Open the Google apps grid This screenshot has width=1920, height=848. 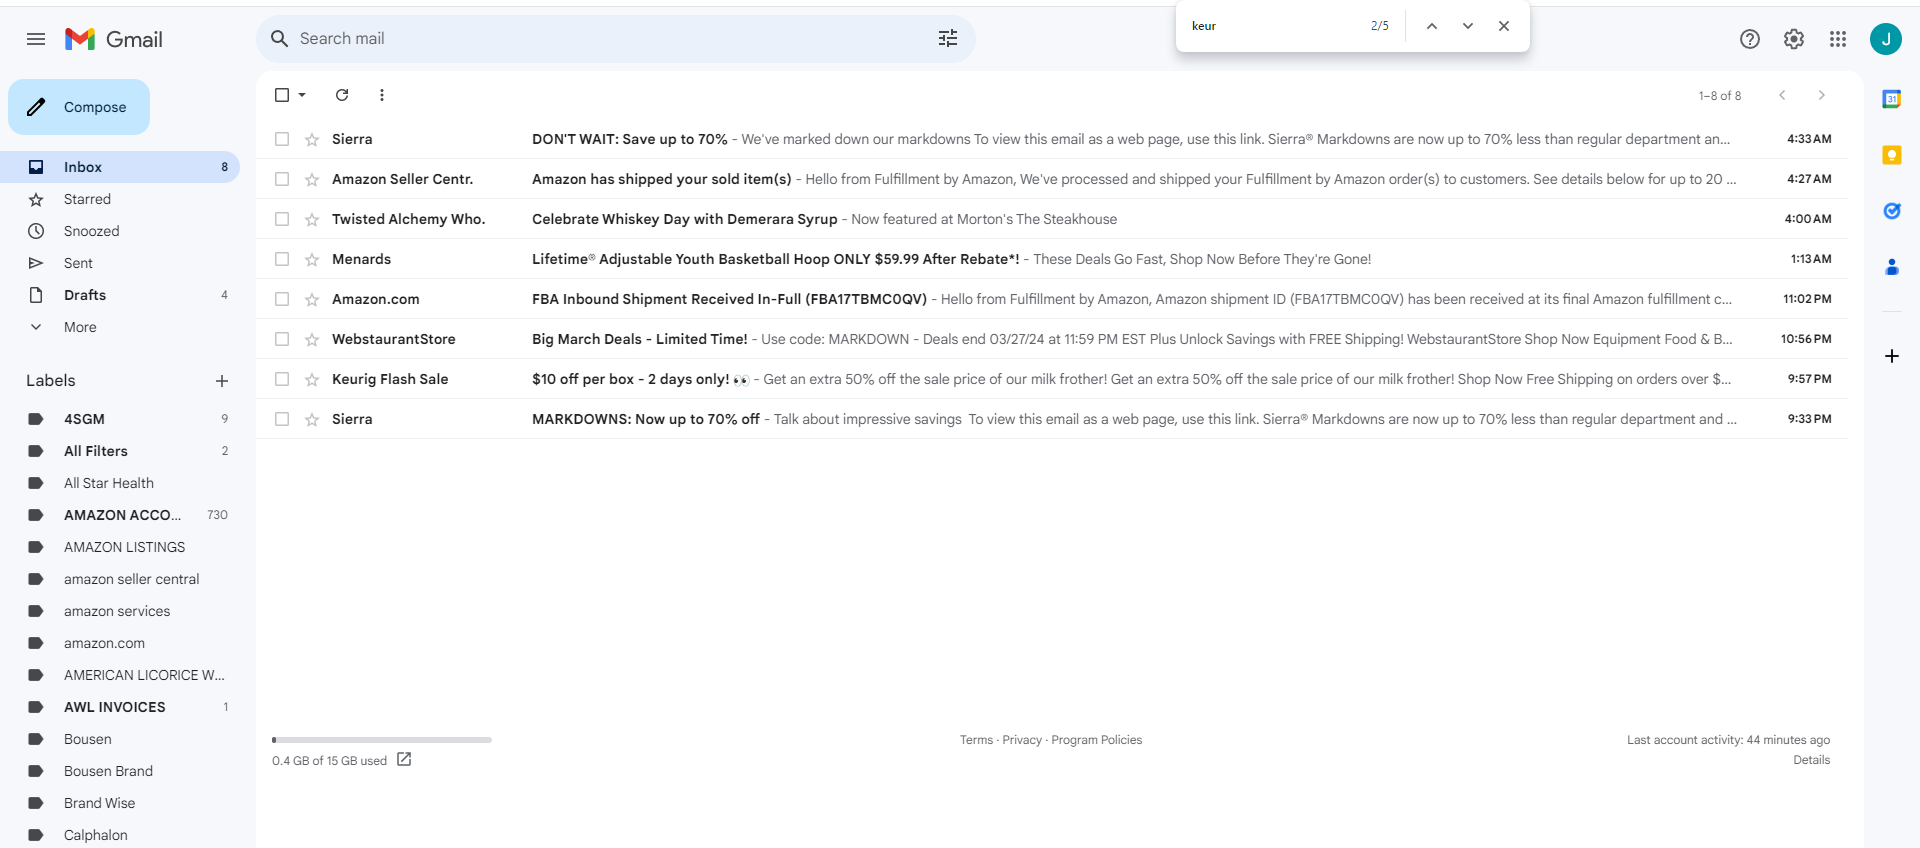pos(1838,39)
